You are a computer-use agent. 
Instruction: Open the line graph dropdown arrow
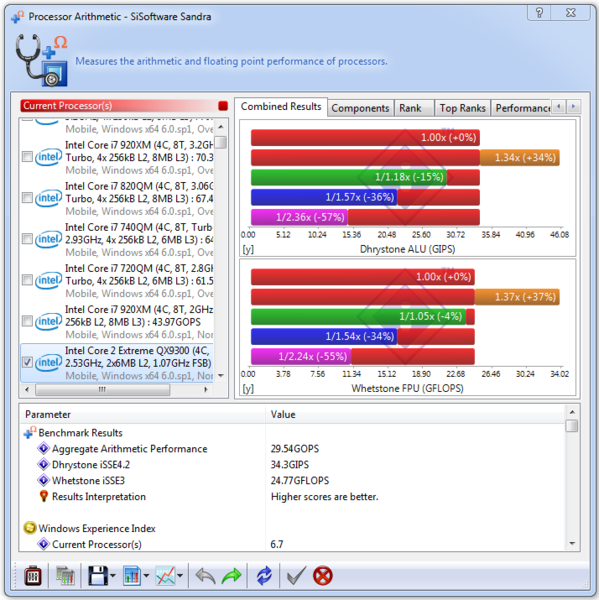point(180,576)
